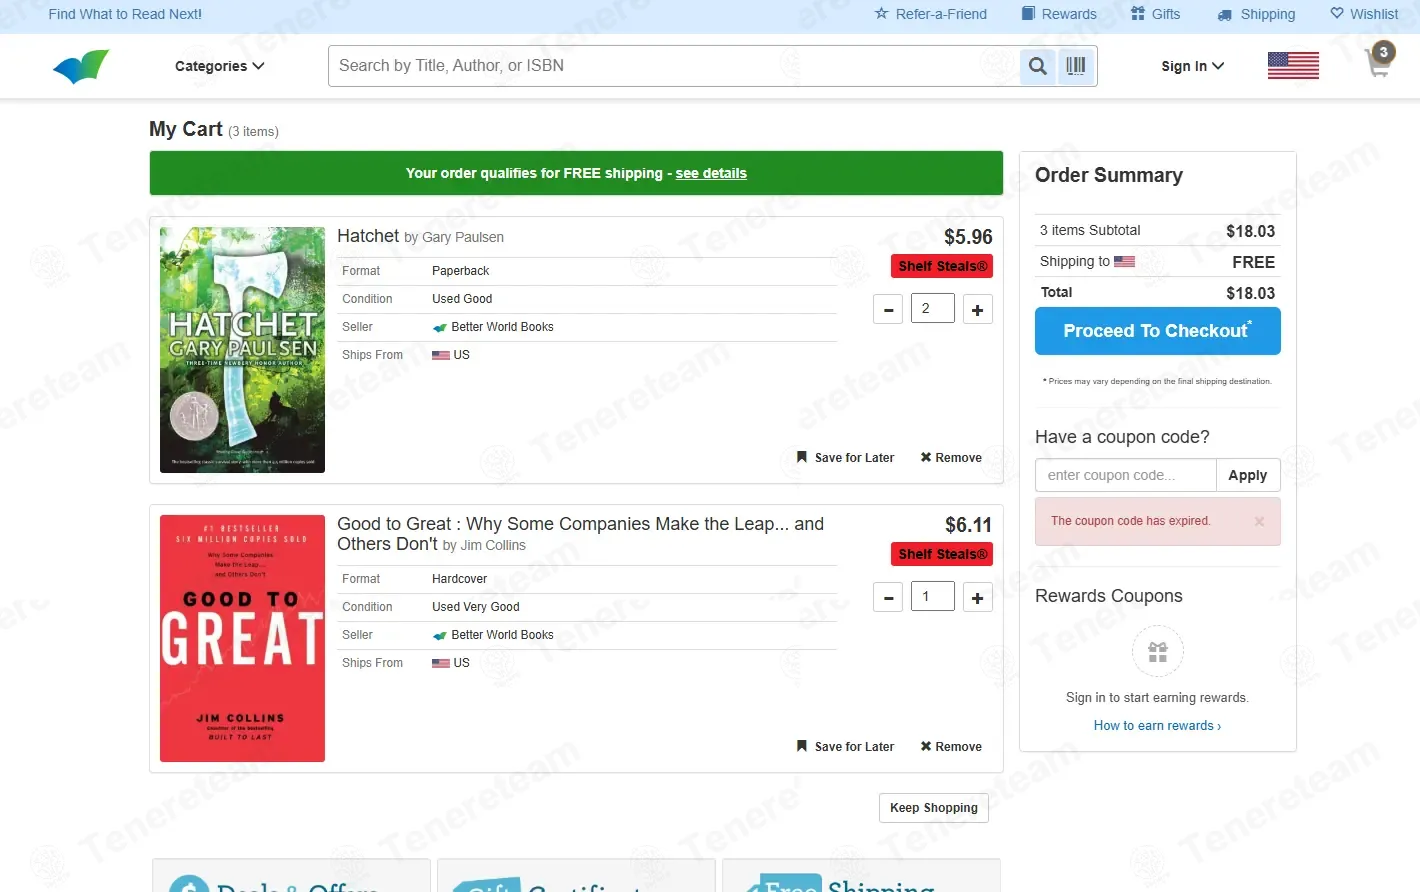Screen dimensions: 1420x892
Task: Open Gifts in top bar
Action: [x=1156, y=14]
